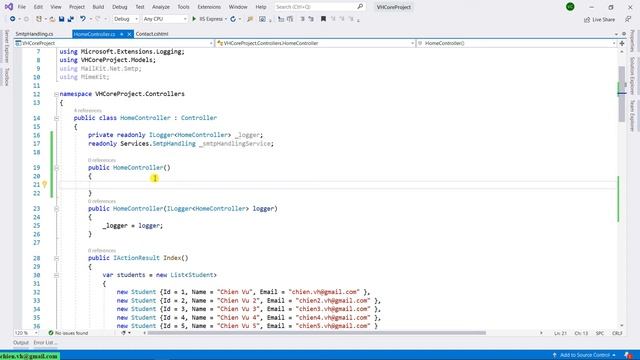Collapse the students list initializer block
The height and width of the screenshot is (360, 640).
tap(56, 276)
